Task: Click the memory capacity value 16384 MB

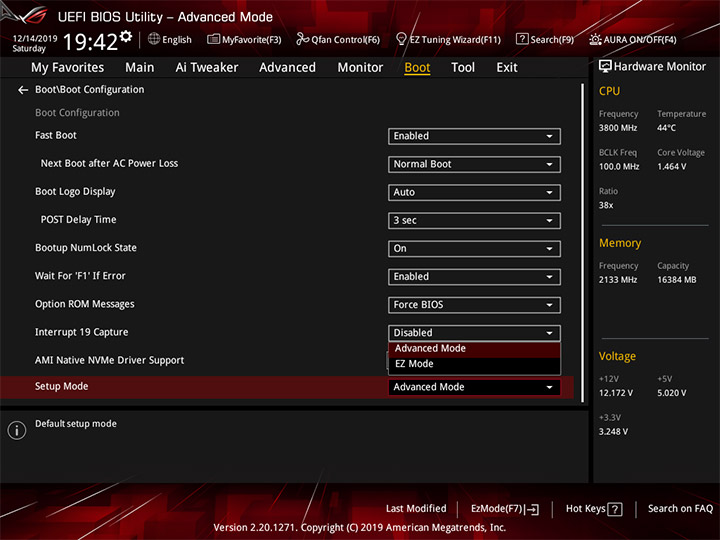Action: point(676,280)
